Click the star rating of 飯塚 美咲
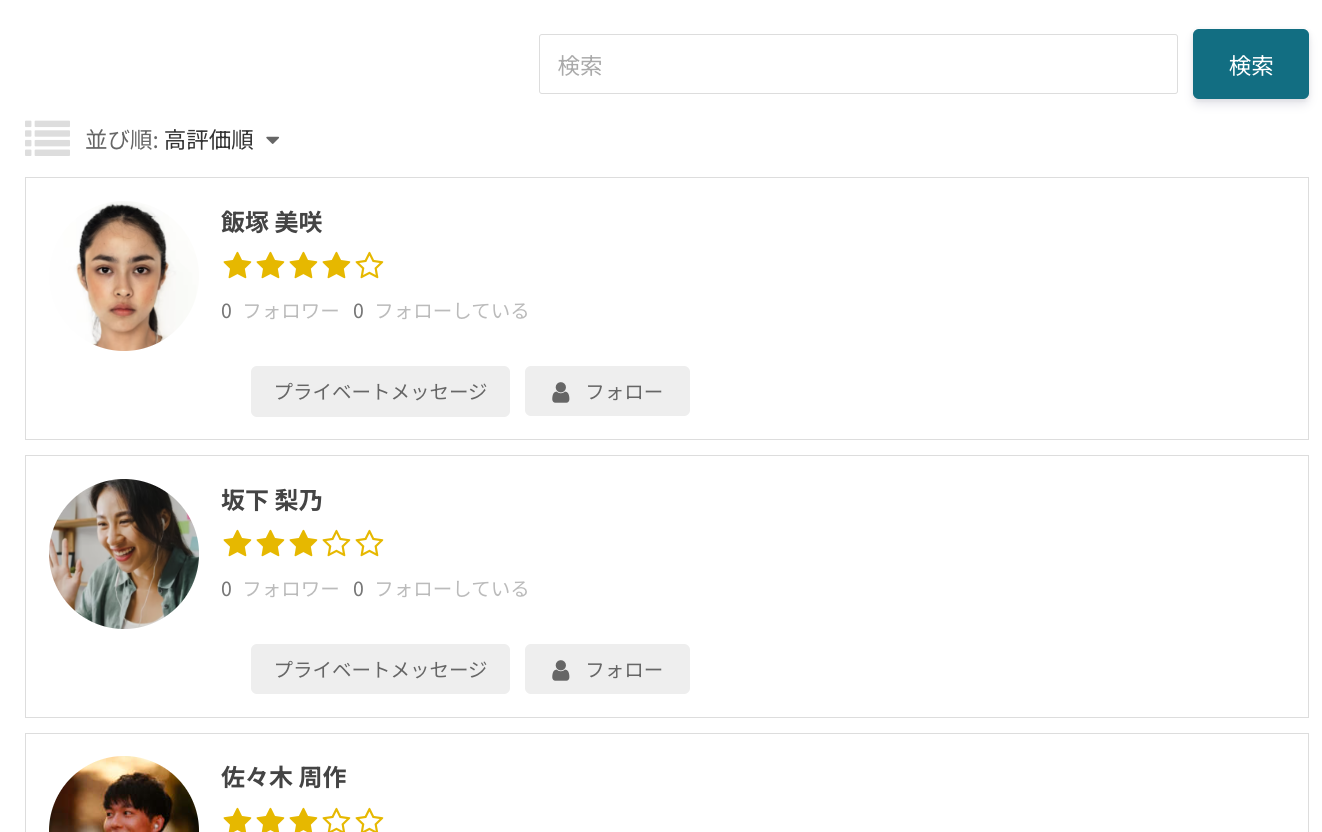The height and width of the screenshot is (832, 1322). tap(302, 266)
